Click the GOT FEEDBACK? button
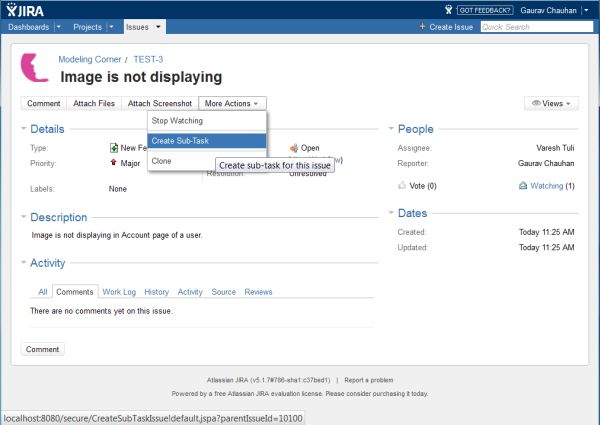The height and width of the screenshot is (425, 600). pyautogui.click(x=485, y=10)
